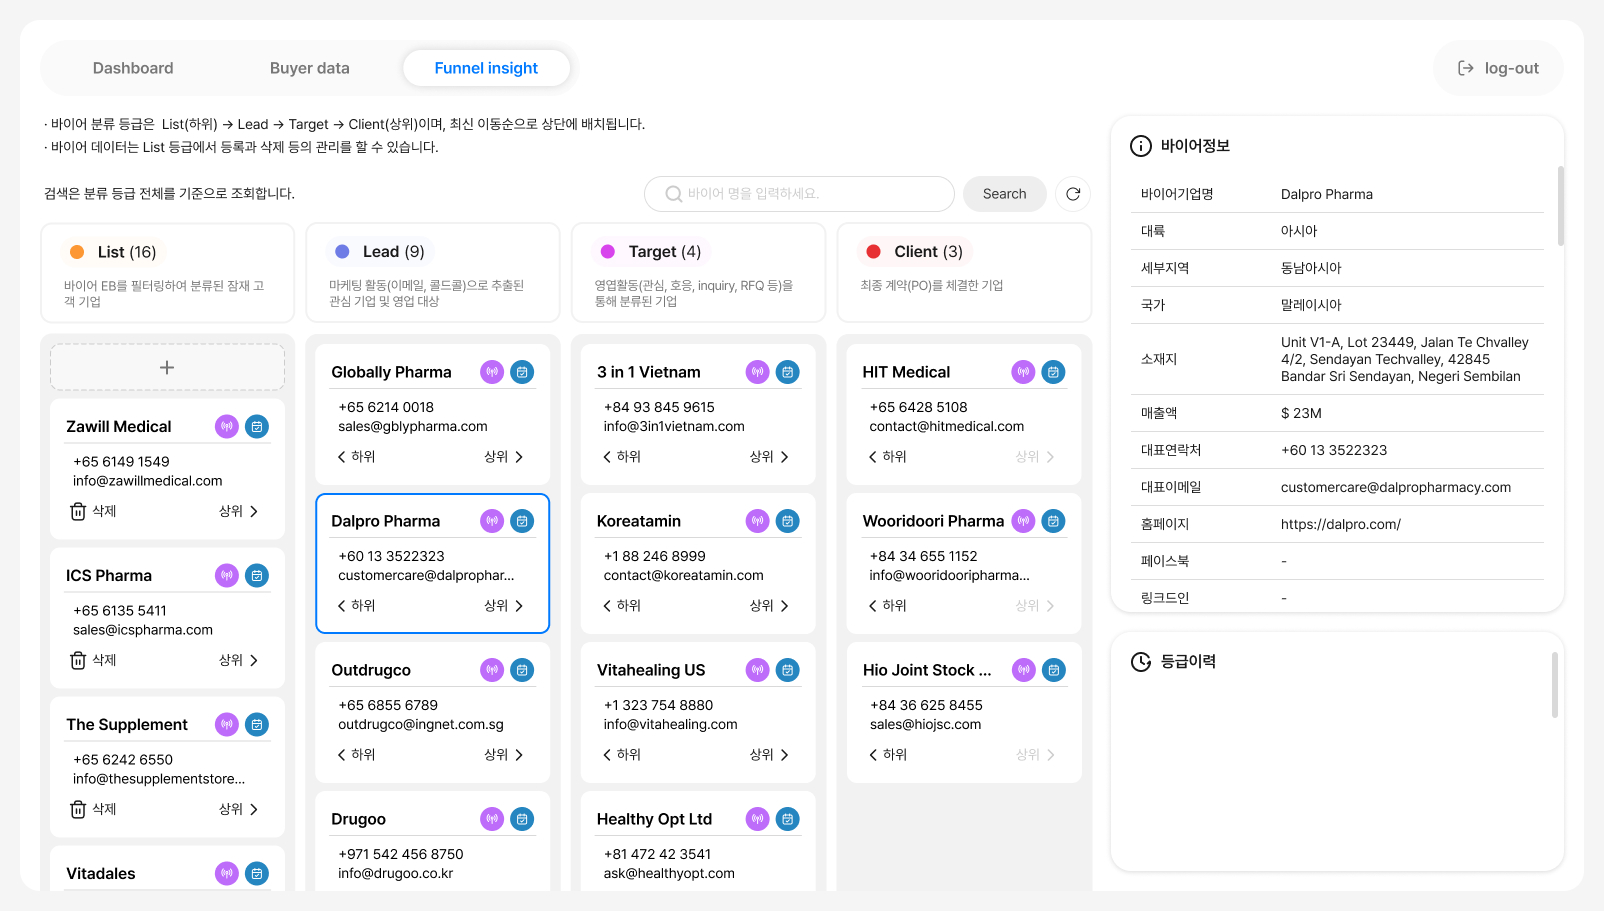Viewport: 1604px width, 911px height.
Task: Click the Search button
Action: (1004, 194)
